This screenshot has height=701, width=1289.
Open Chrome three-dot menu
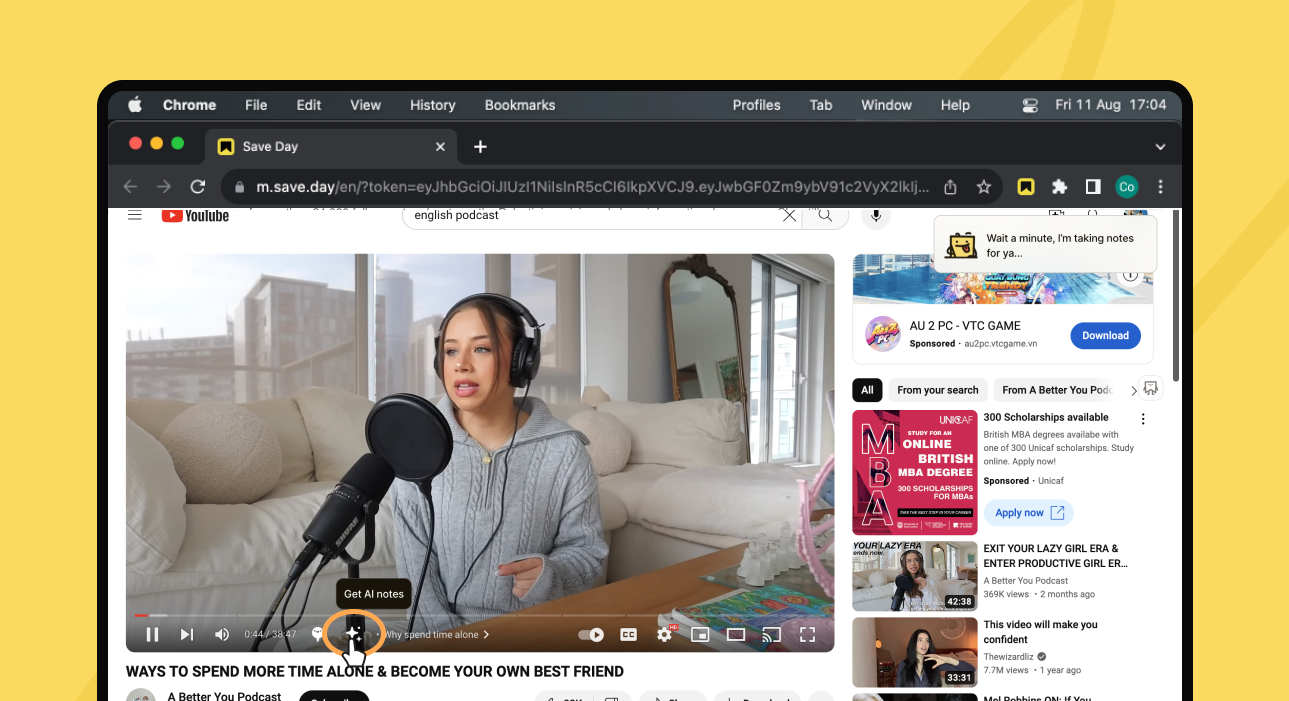pyautogui.click(x=1160, y=187)
